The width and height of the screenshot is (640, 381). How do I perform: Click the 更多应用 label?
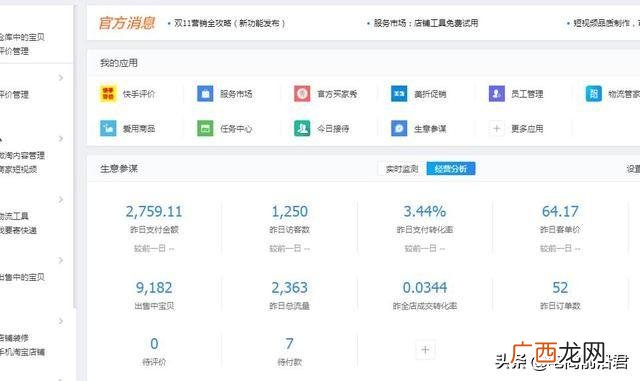[527, 129]
